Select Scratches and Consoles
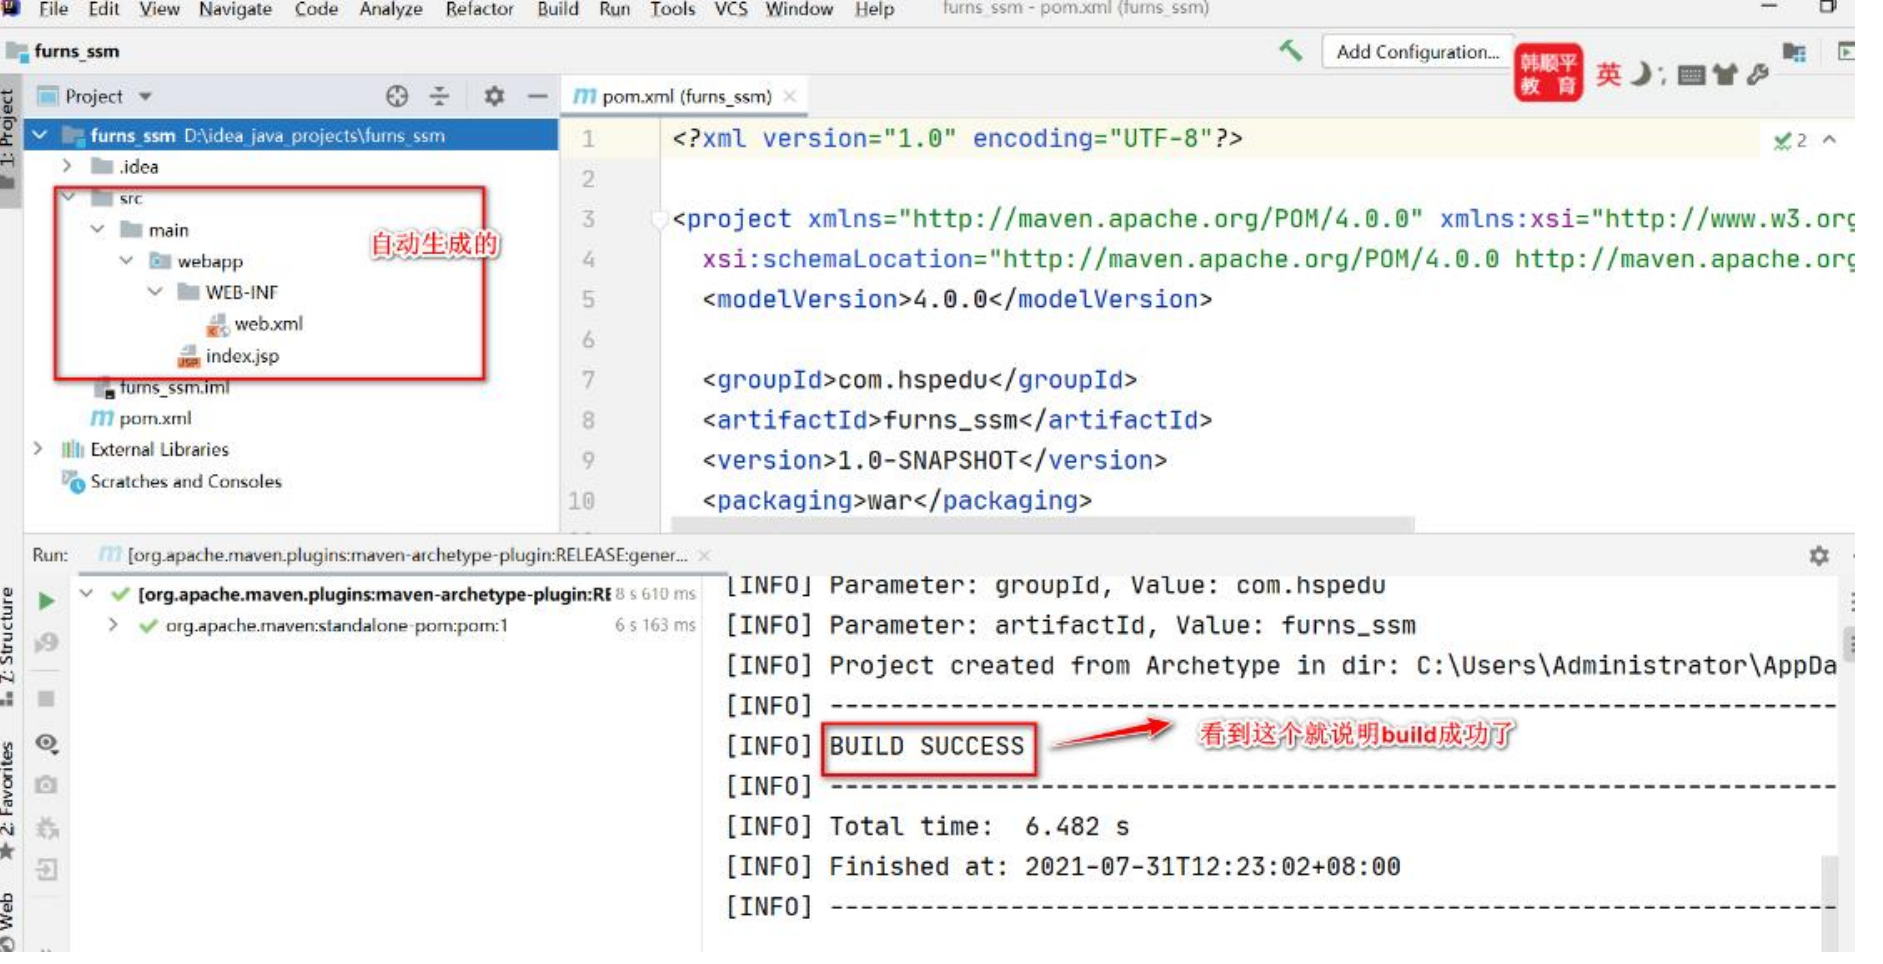 tap(172, 481)
